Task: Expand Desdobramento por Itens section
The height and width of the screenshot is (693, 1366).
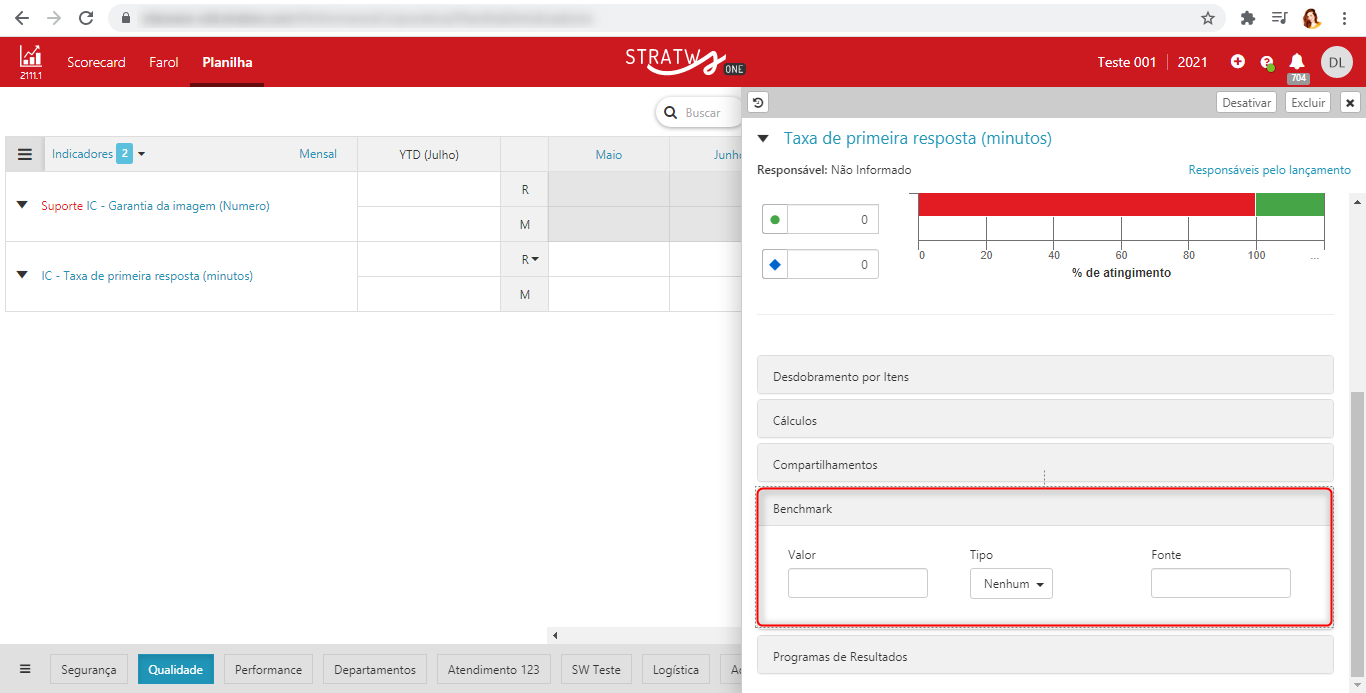Action: (x=1045, y=376)
